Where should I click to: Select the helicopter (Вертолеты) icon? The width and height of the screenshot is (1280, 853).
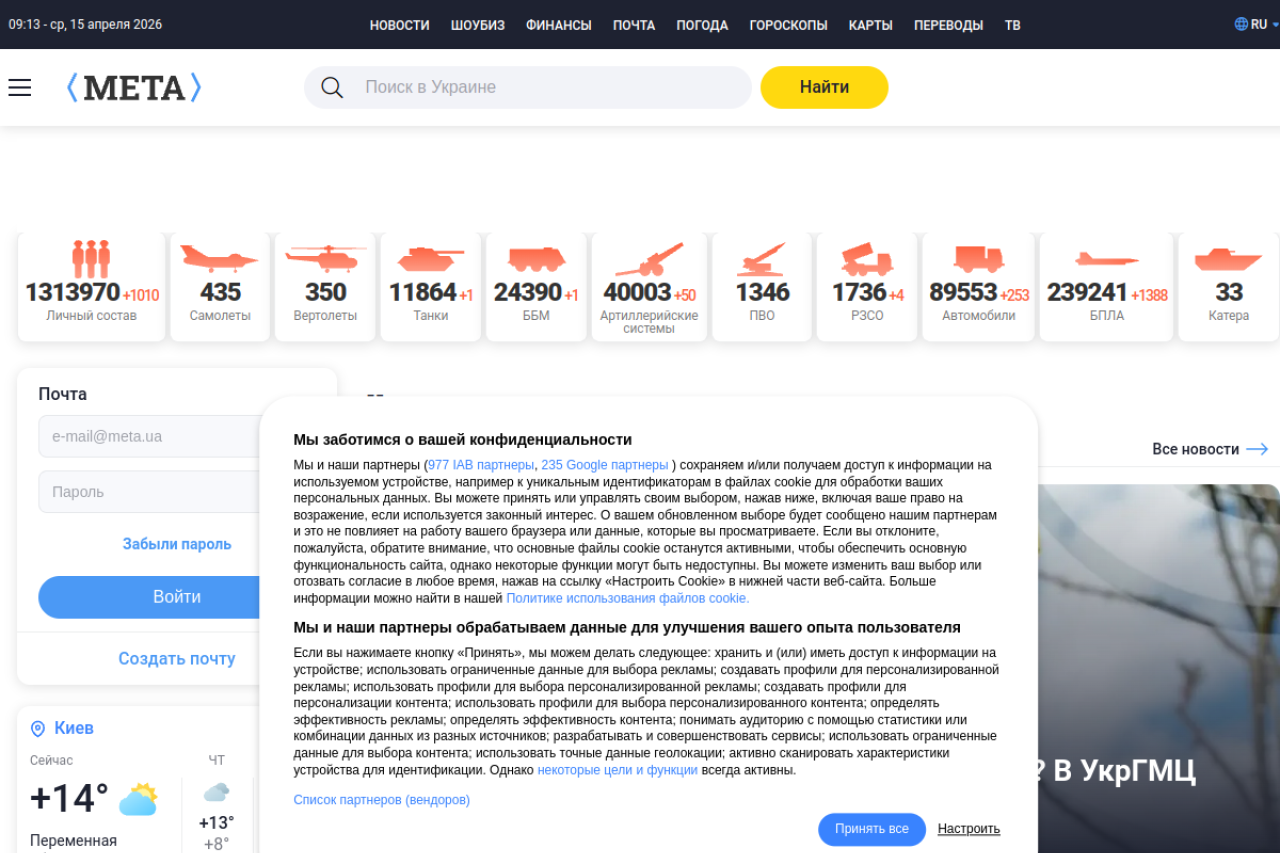pyautogui.click(x=326, y=259)
